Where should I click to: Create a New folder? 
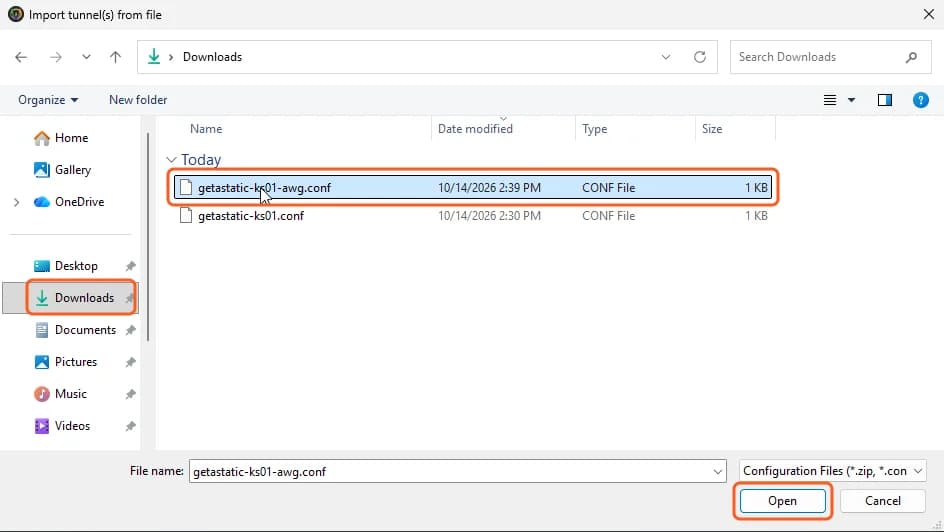pos(138,100)
